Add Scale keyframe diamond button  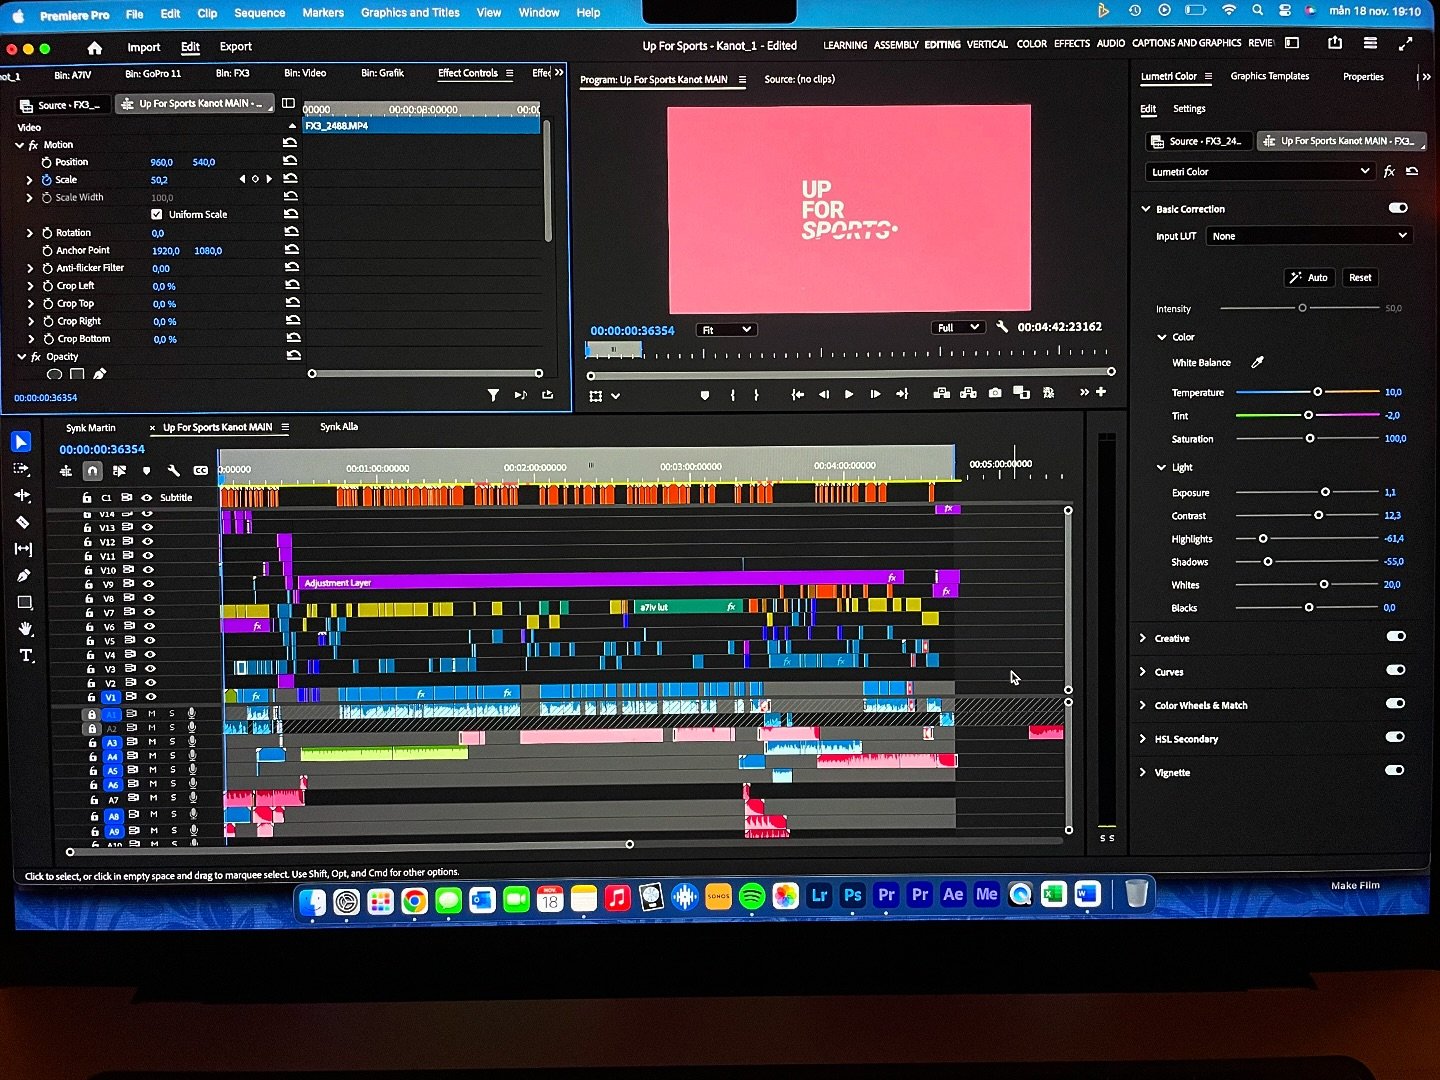pyautogui.click(x=255, y=179)
